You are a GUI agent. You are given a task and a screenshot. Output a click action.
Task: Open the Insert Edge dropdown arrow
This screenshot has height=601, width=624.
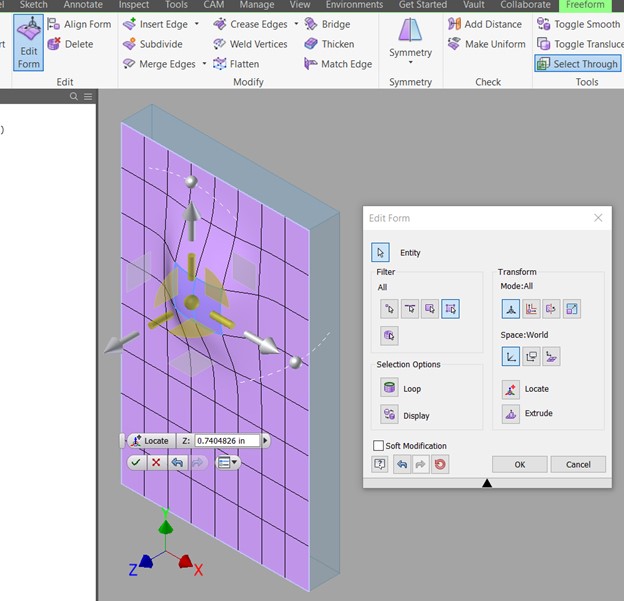197,24
